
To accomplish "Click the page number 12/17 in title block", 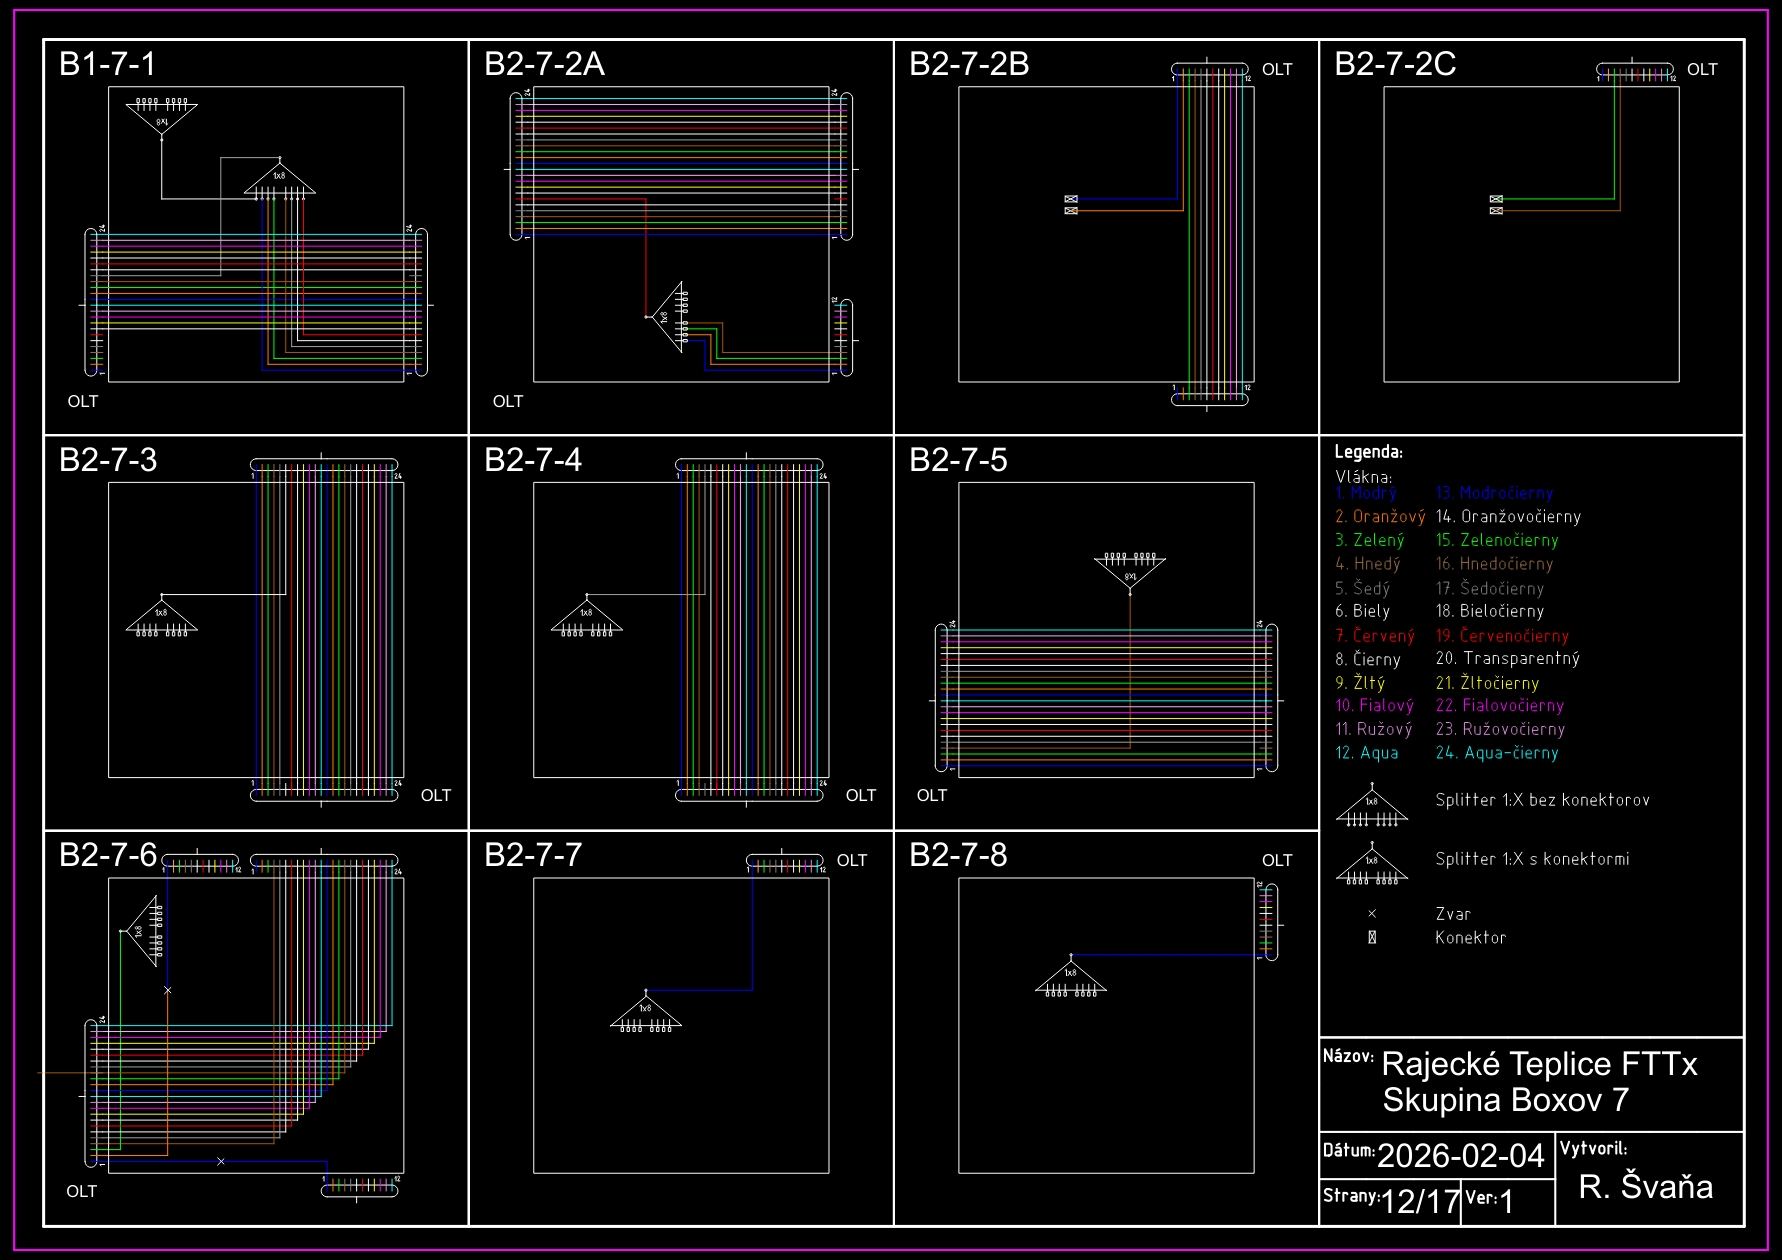I will click(1420, 1201).
